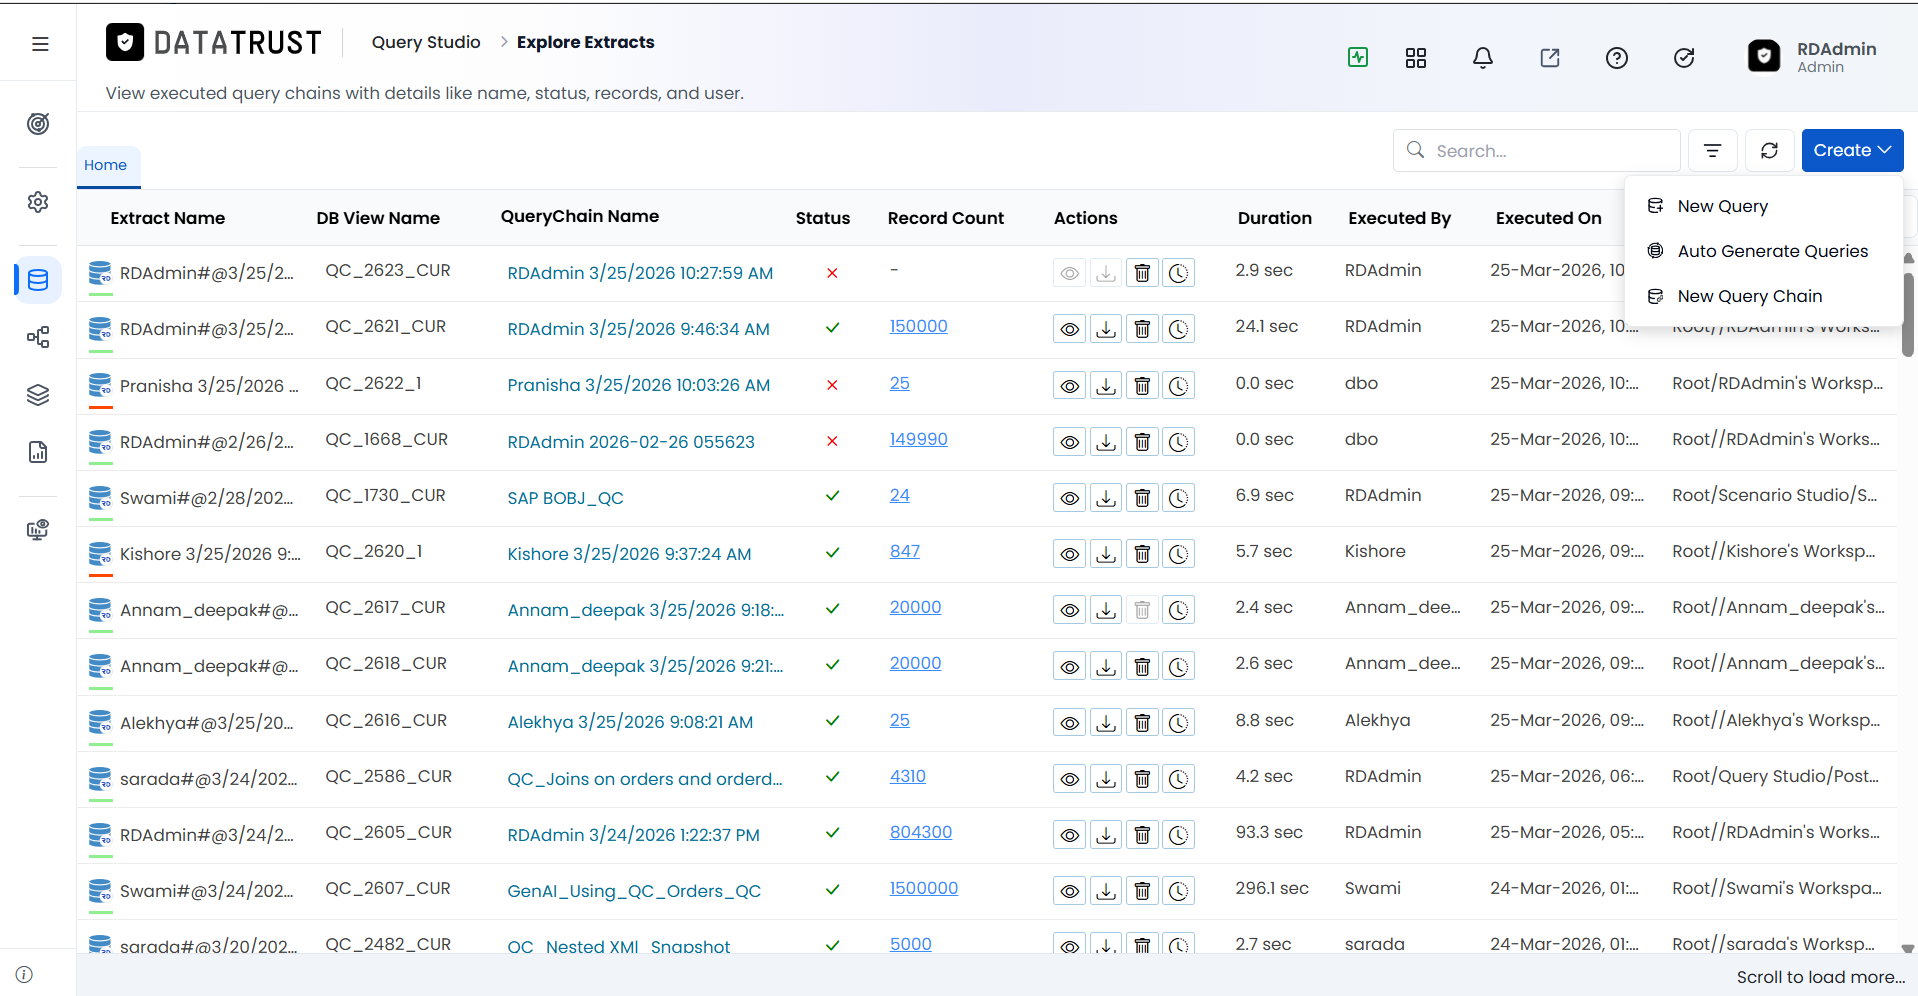This screenshot has width=1918, height=996.
Task: Click Executed By cell Alekhya
Action: coord(1377,720)
